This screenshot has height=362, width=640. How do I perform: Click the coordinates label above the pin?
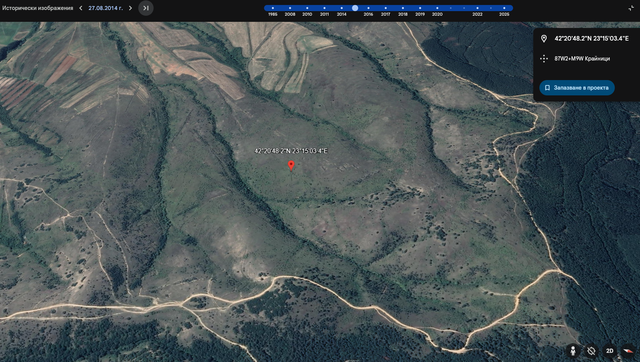[x=291, y=151]
